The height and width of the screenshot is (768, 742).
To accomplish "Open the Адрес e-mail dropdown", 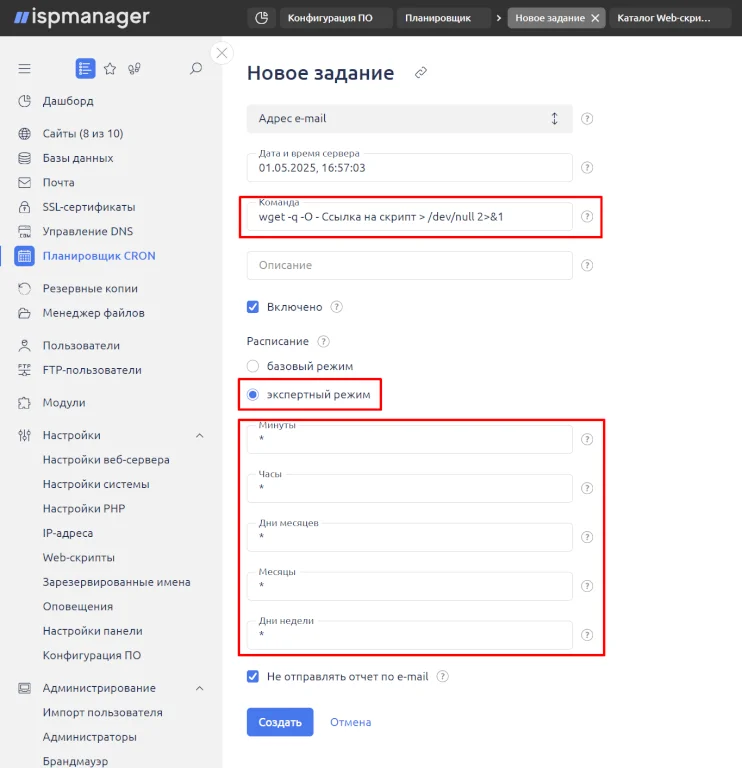I will tap(409, 118).
